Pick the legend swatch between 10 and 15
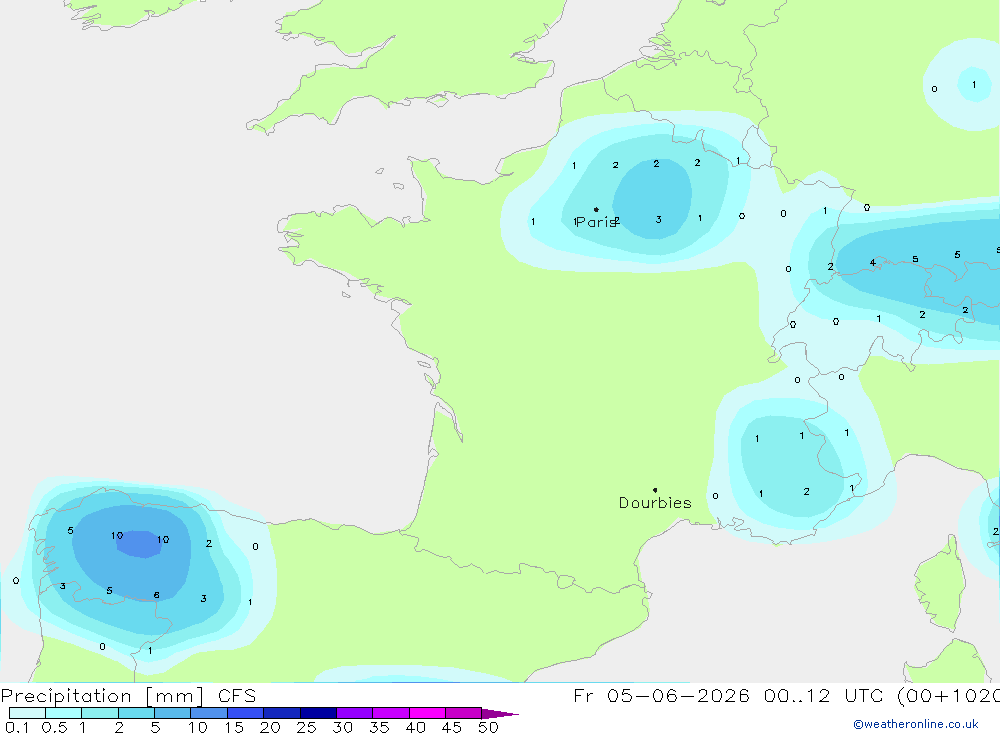The height and width of the screenshot is (733, 1000). (209, 713)
